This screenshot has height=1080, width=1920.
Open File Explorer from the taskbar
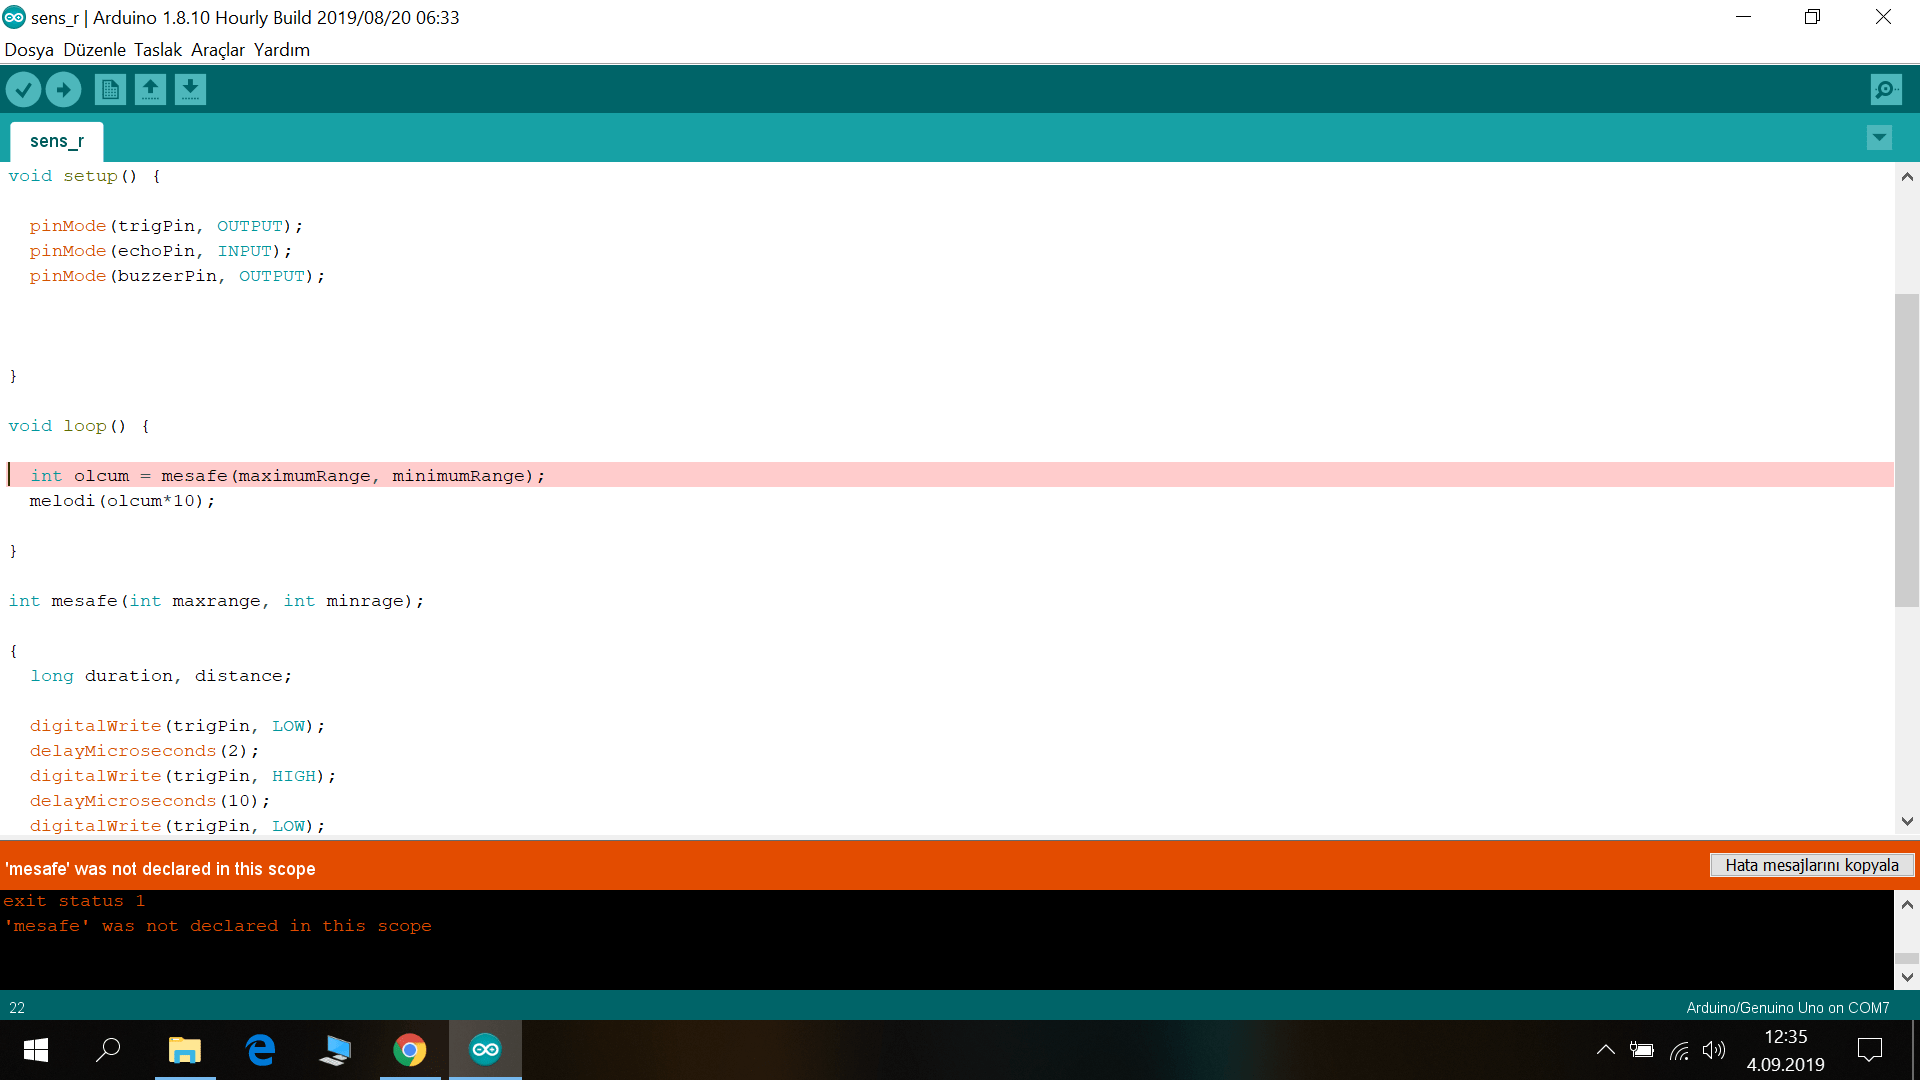coord(185,1050)
